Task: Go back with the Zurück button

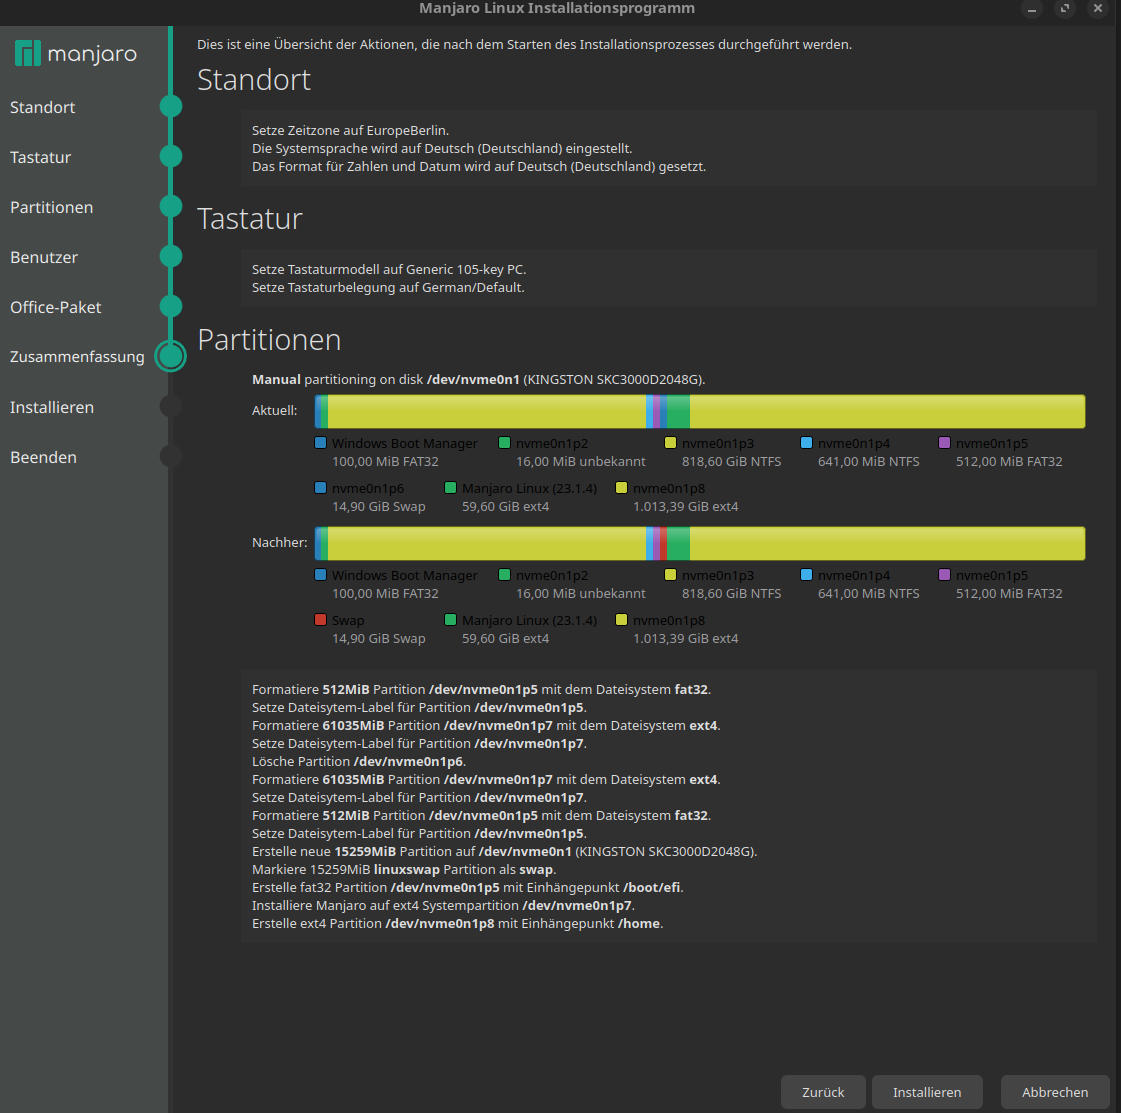Action: tap(823, 1092)
